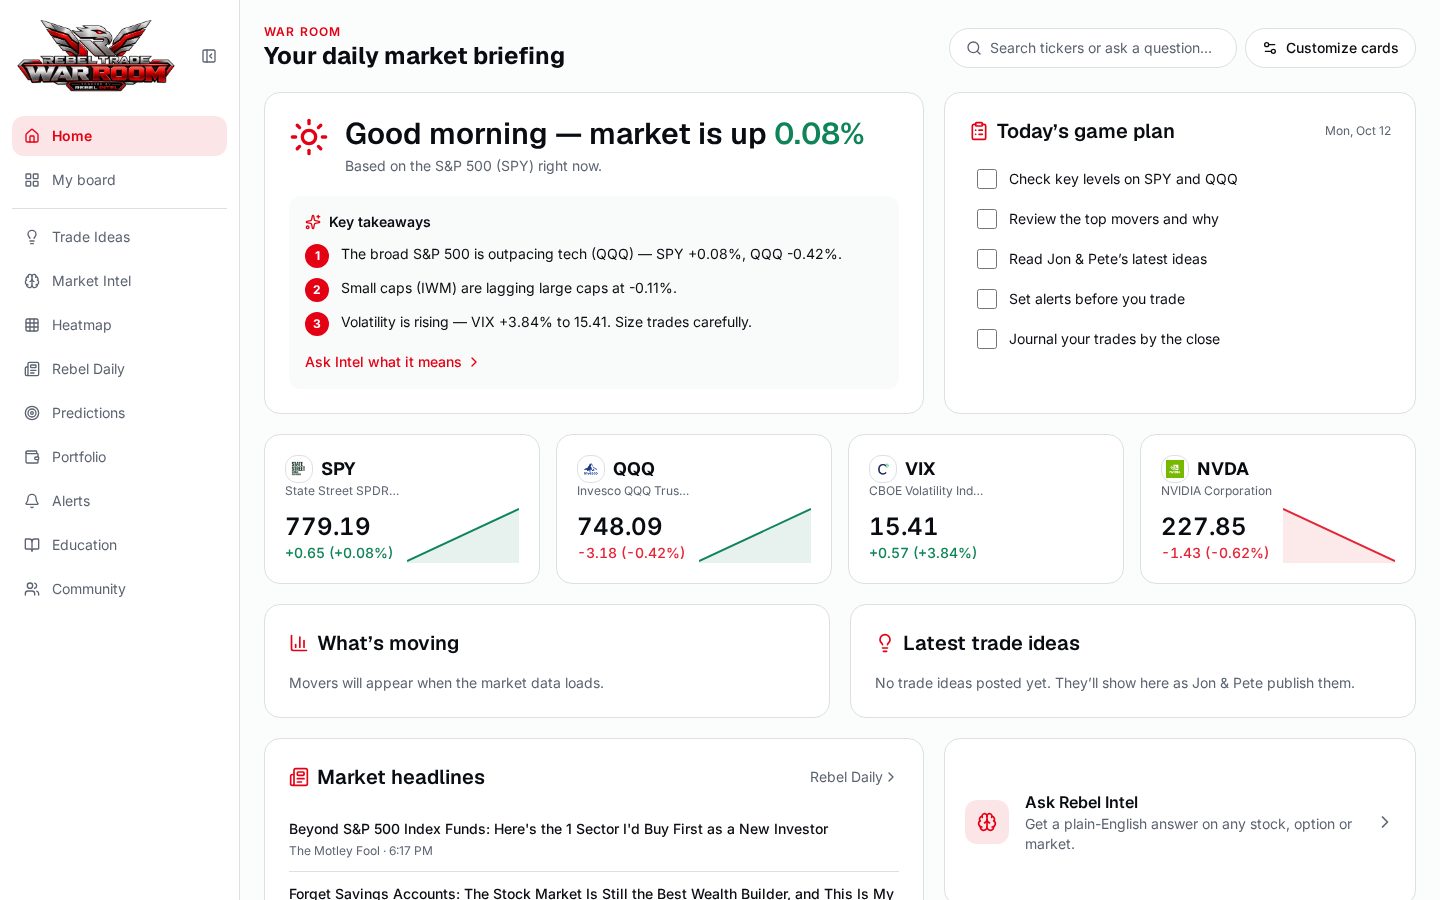This screenshot has height=900, width=1440.
Task: Click the arrow after 'Ask Intel what it means'
Action: tap(474, 362)
